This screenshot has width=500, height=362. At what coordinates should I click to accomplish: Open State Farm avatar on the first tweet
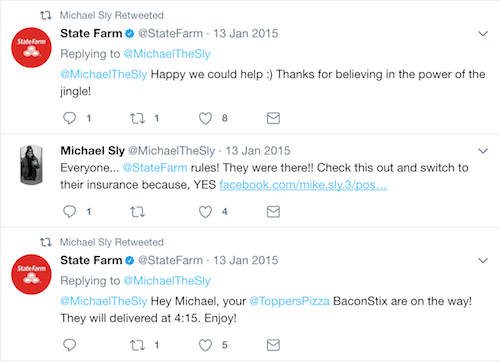(x=31, y=47)
